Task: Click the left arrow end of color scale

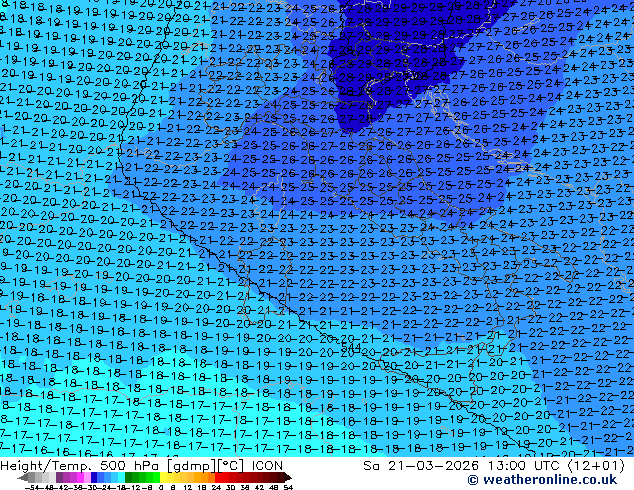Action: click(x=23, y=478)
